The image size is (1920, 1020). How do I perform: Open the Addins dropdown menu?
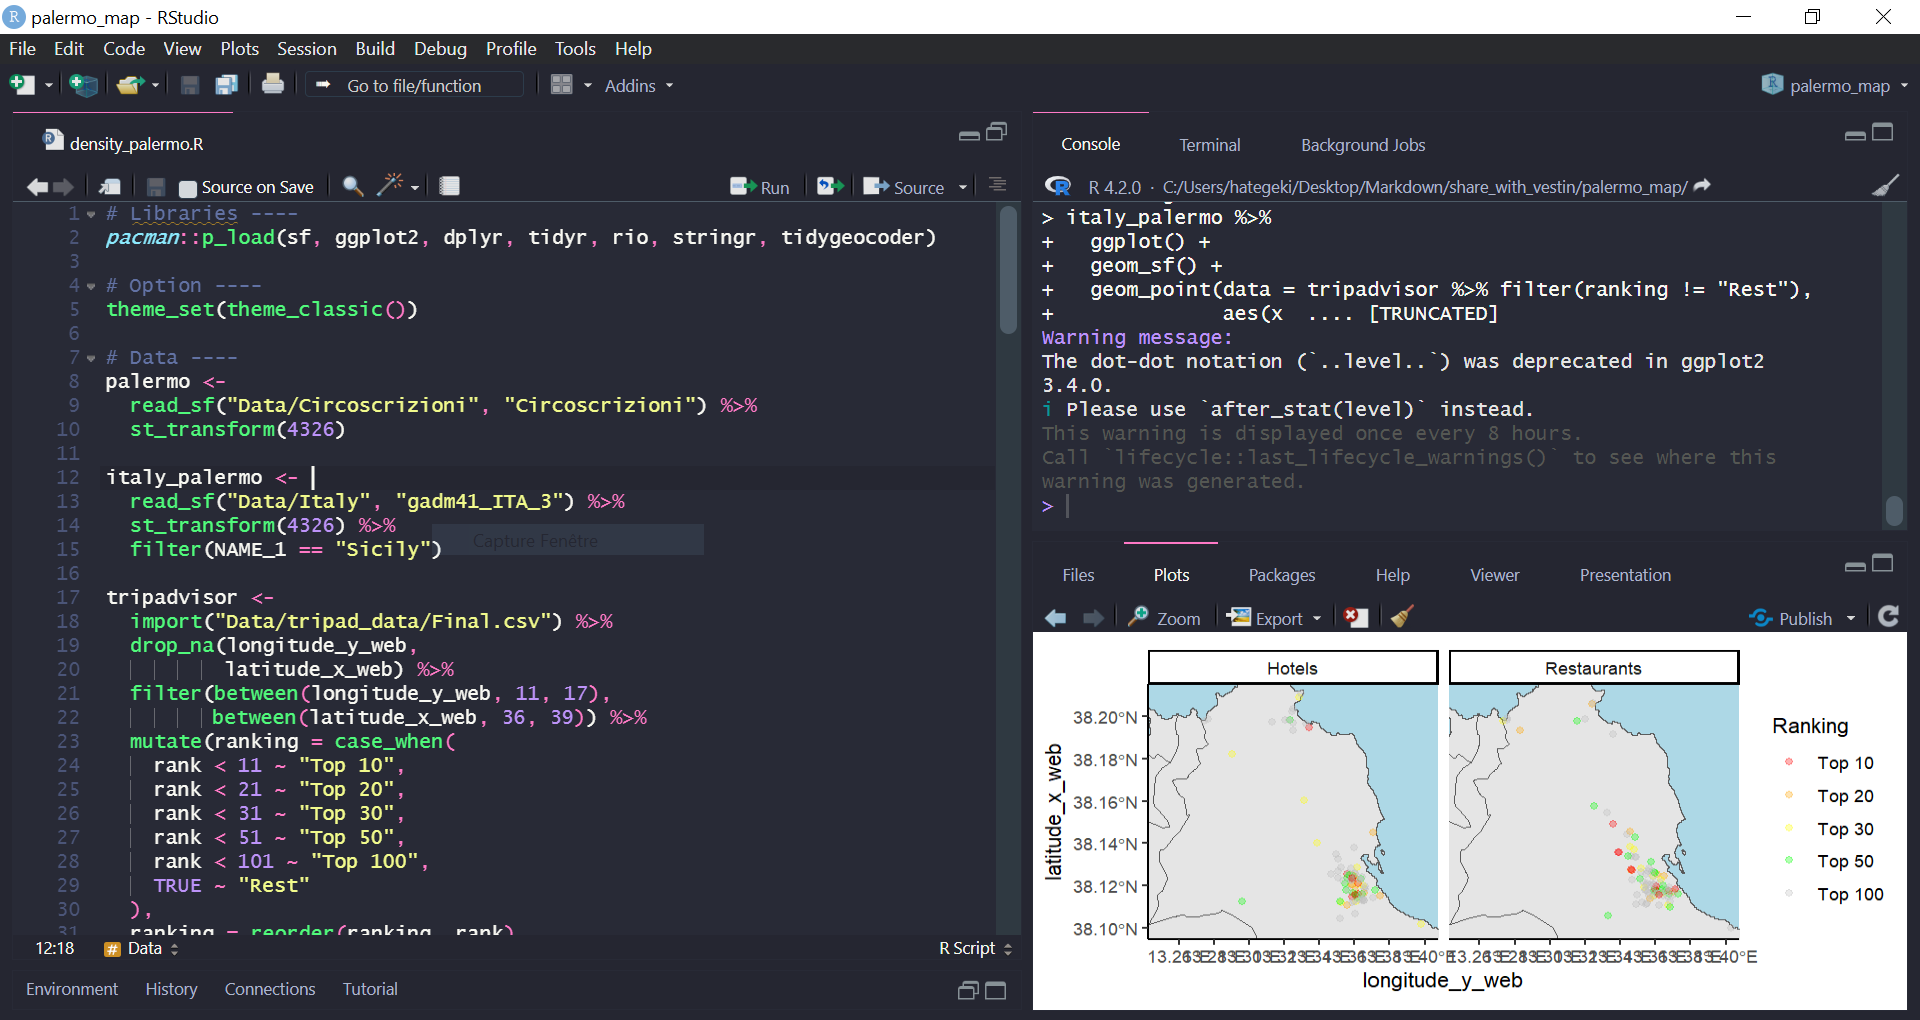point(638,86)
